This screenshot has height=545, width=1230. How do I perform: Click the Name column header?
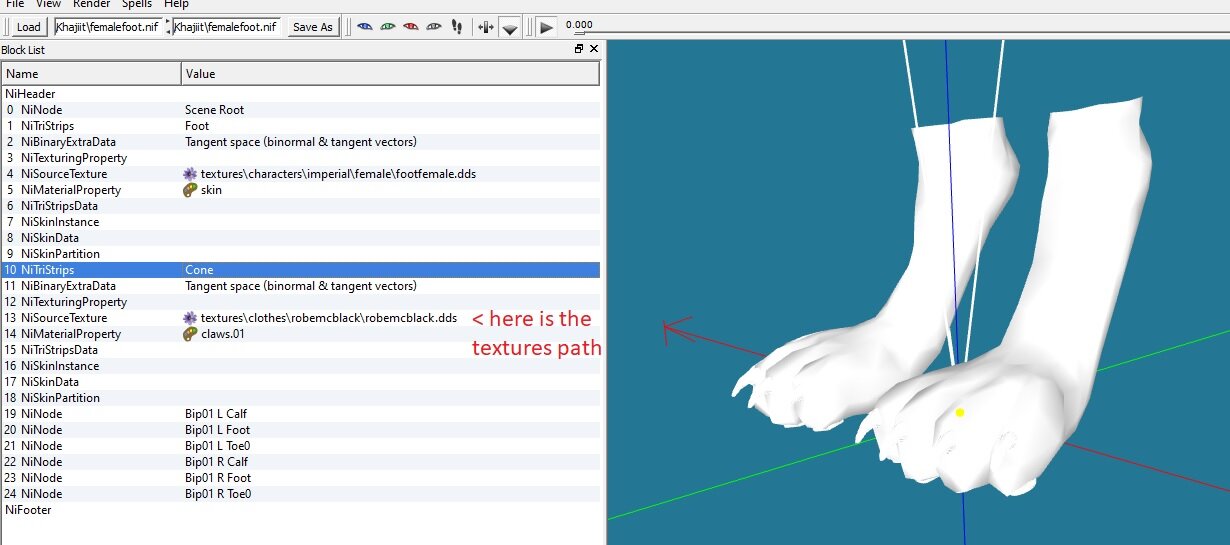click(91, 73)
